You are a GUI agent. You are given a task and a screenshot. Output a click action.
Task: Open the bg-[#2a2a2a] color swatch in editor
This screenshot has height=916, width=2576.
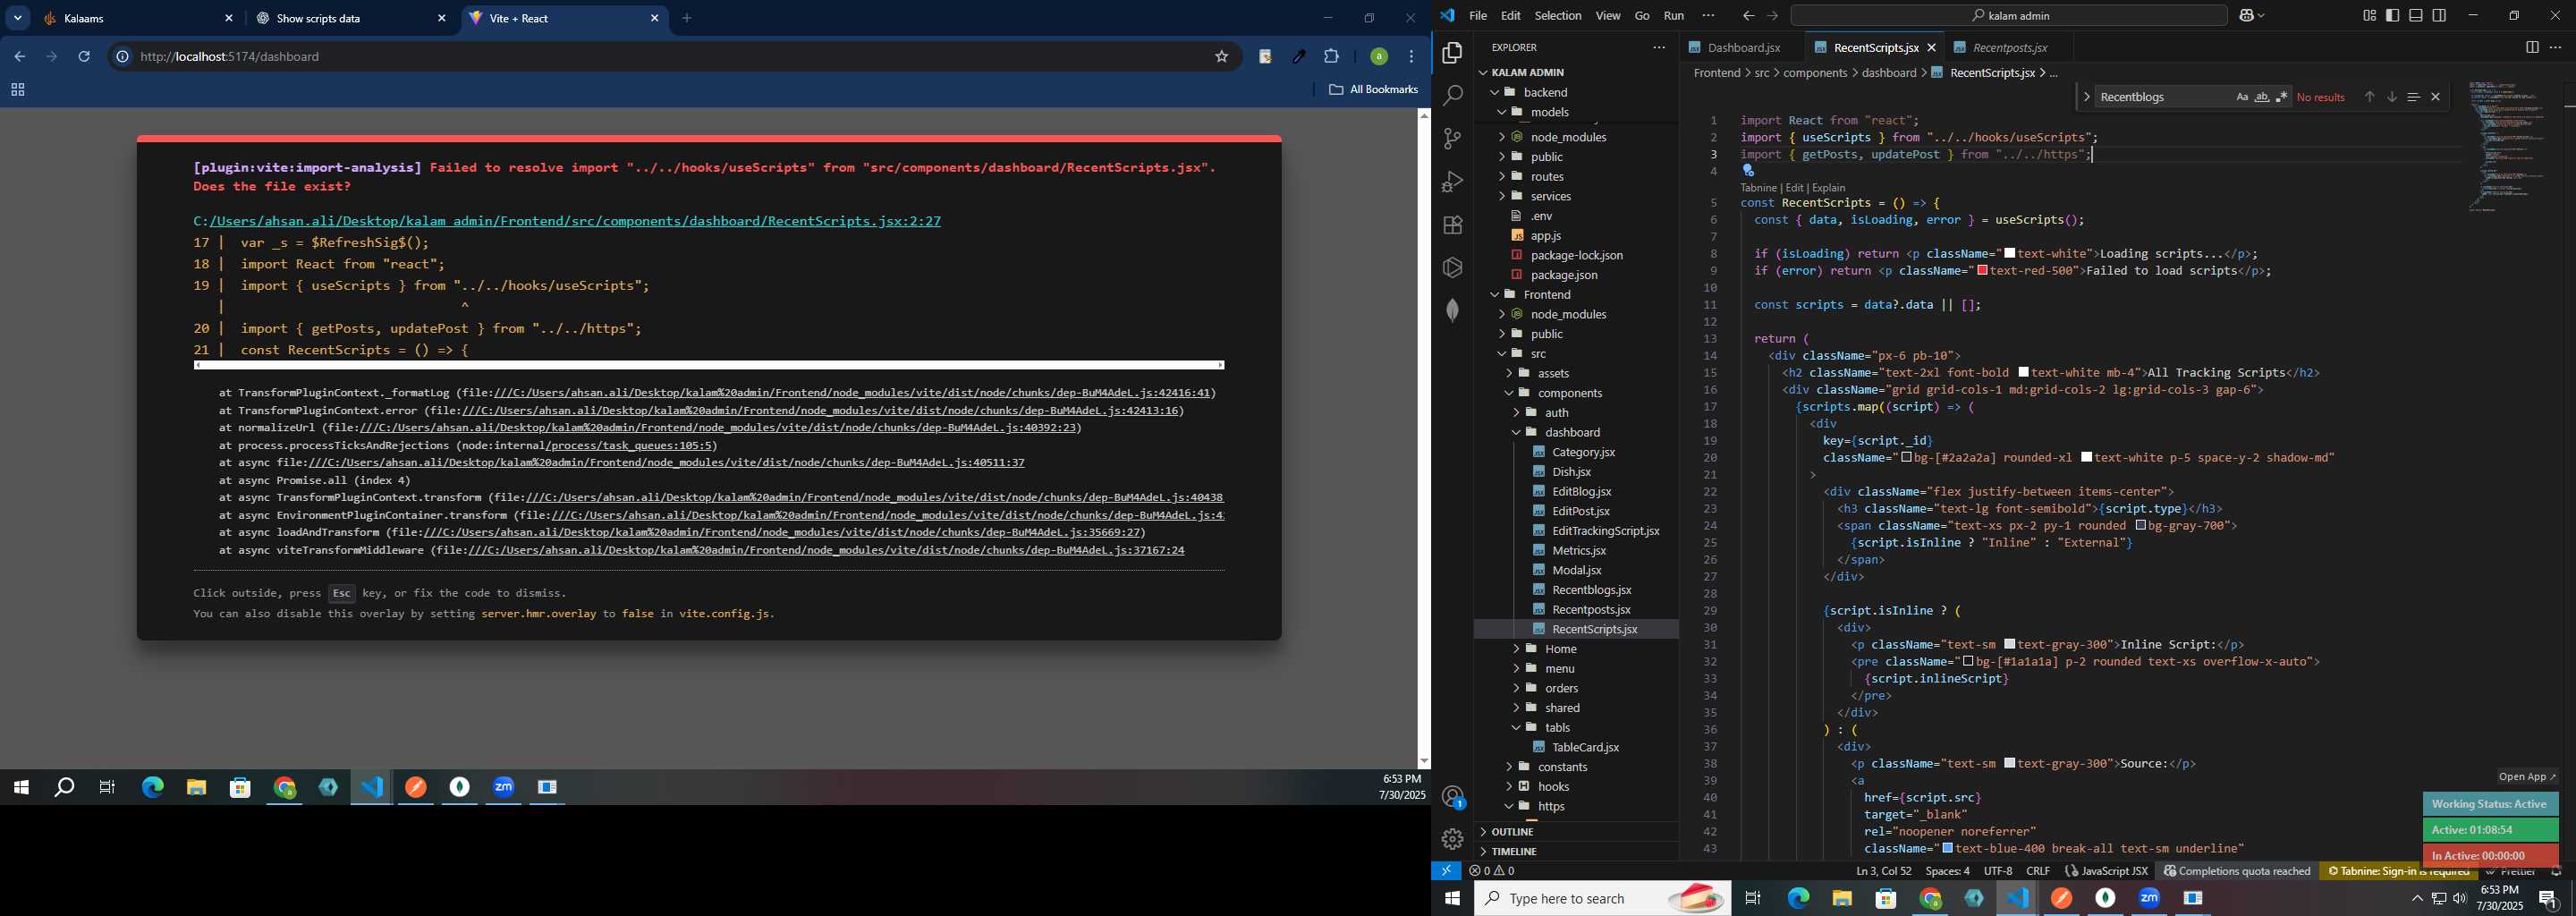click(1907, 457)
